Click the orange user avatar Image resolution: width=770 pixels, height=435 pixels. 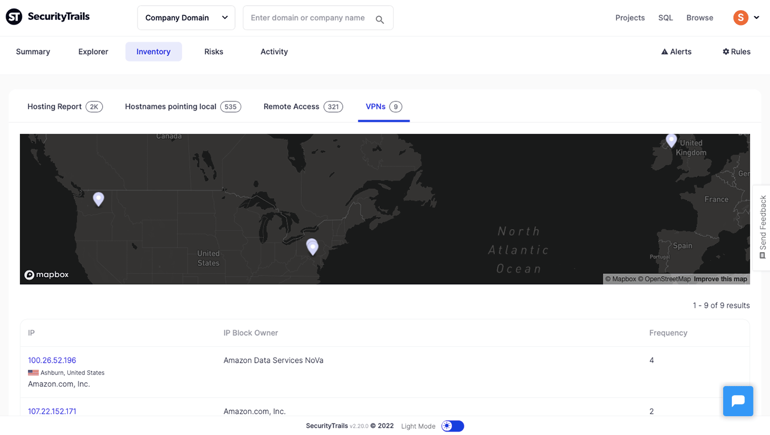tap(741, 18)
